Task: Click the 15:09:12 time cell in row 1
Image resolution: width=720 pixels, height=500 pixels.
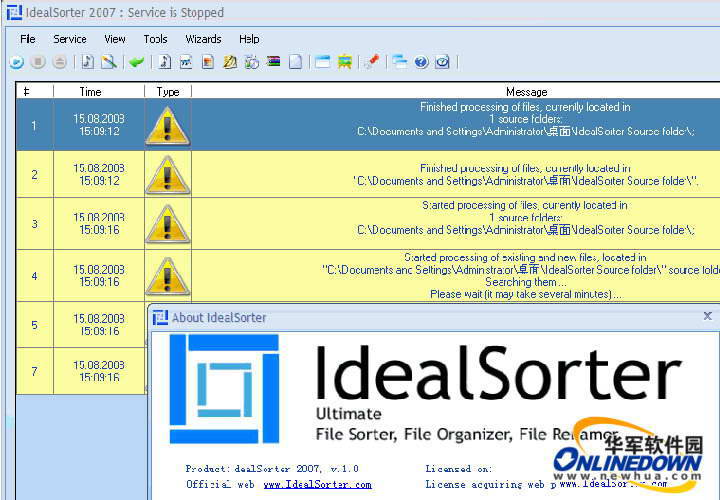Action: pos(99,125)
